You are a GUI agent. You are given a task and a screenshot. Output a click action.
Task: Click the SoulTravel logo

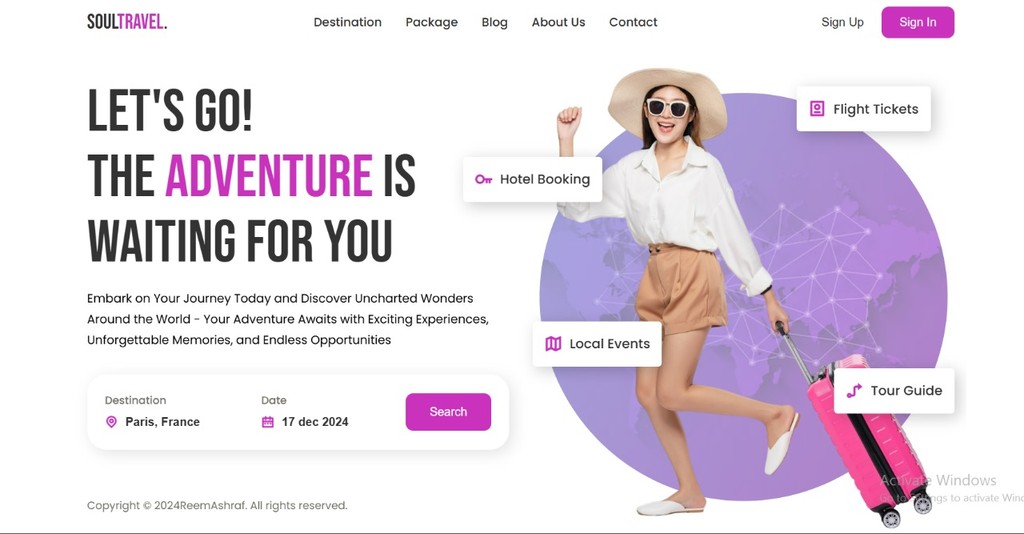tap(127, 22)
